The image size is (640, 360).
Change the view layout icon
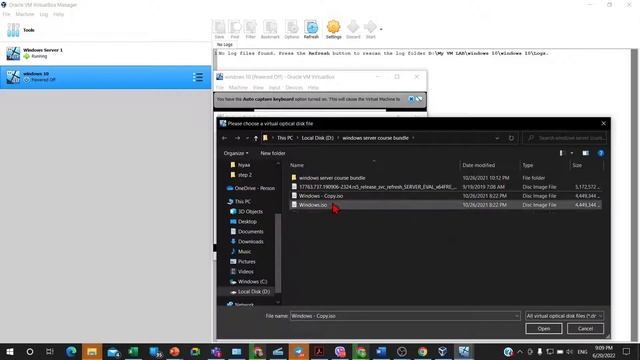(561, 153)
